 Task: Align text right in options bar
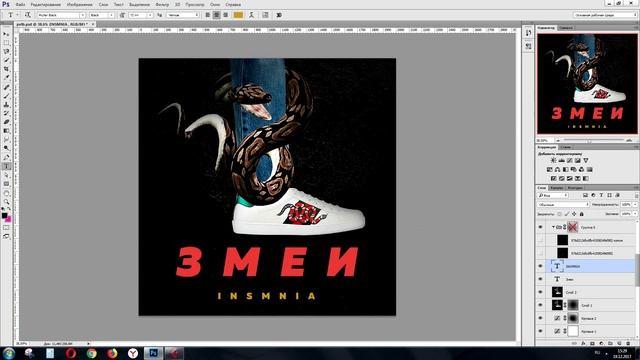click(225, 15)
